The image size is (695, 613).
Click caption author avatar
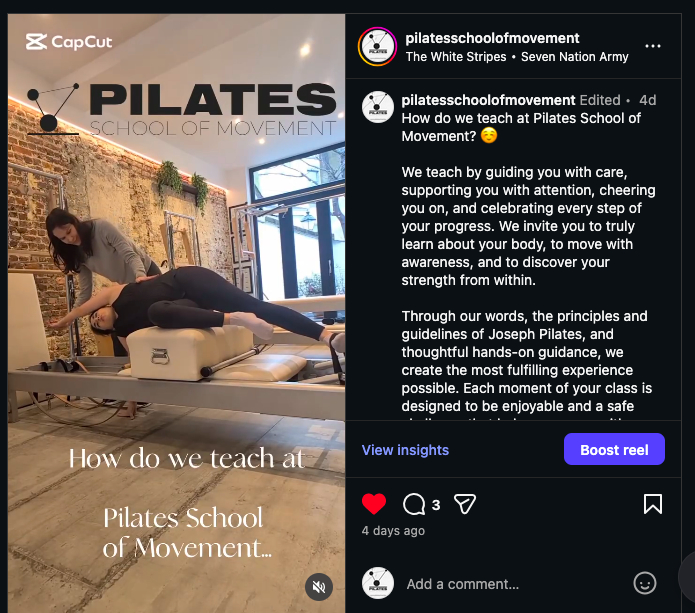378,107
